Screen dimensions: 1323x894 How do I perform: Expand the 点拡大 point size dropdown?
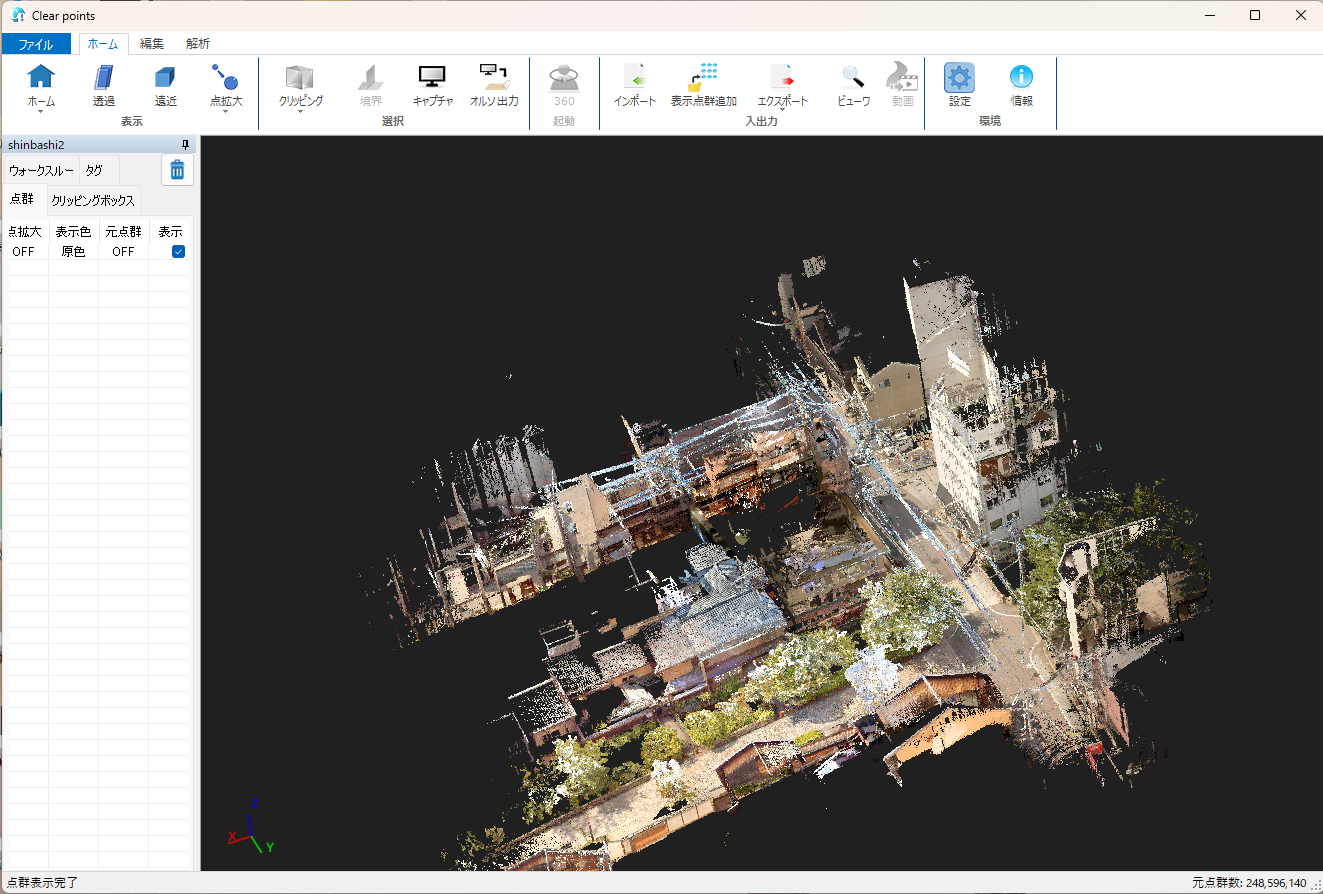(226, 112)
